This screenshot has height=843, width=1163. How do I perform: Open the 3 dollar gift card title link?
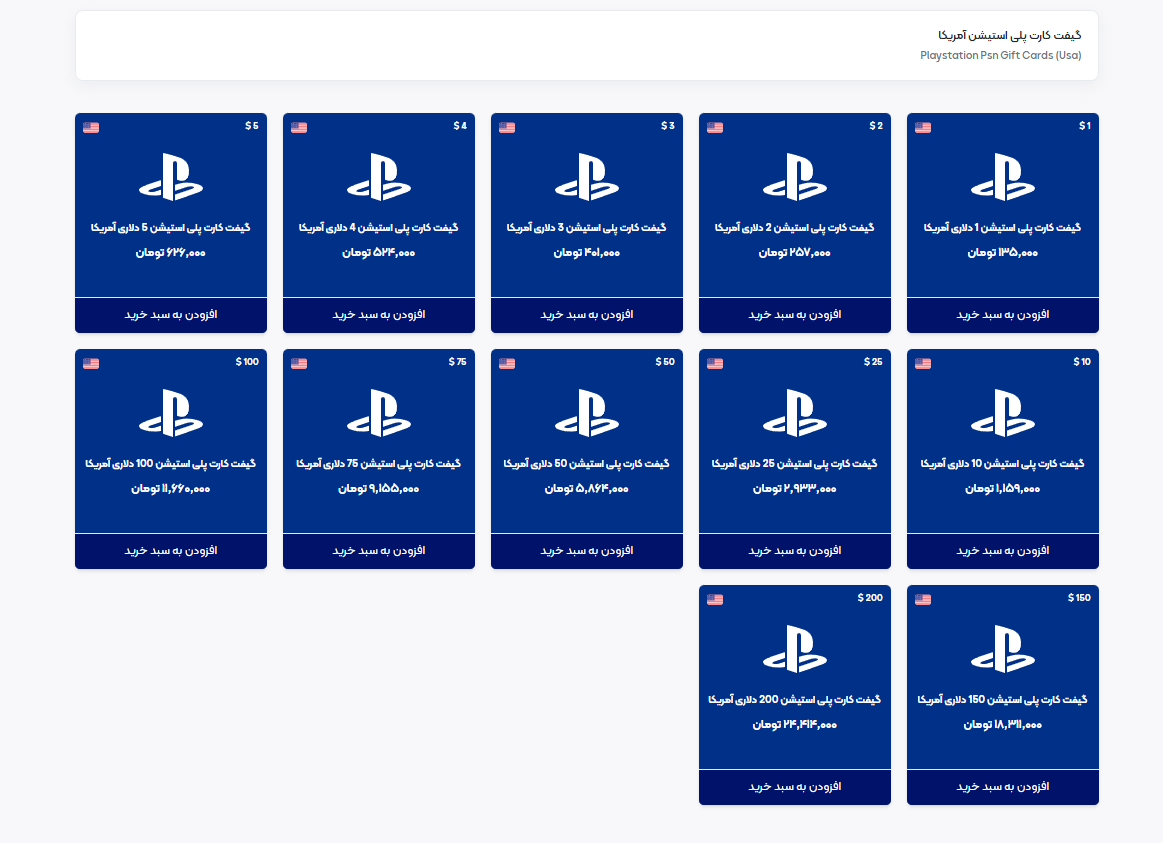tap(587, 228)
